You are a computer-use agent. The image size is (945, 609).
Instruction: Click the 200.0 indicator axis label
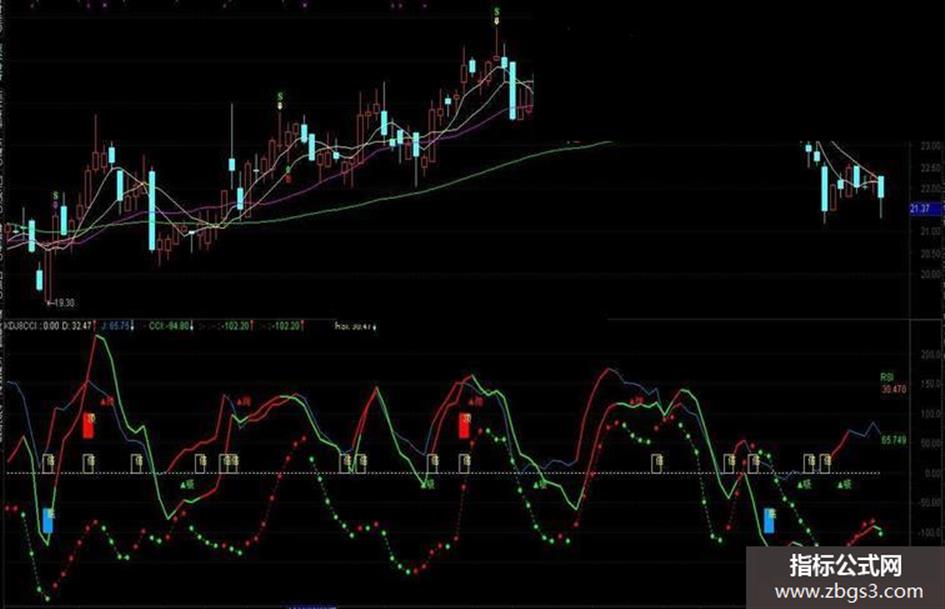931,355
